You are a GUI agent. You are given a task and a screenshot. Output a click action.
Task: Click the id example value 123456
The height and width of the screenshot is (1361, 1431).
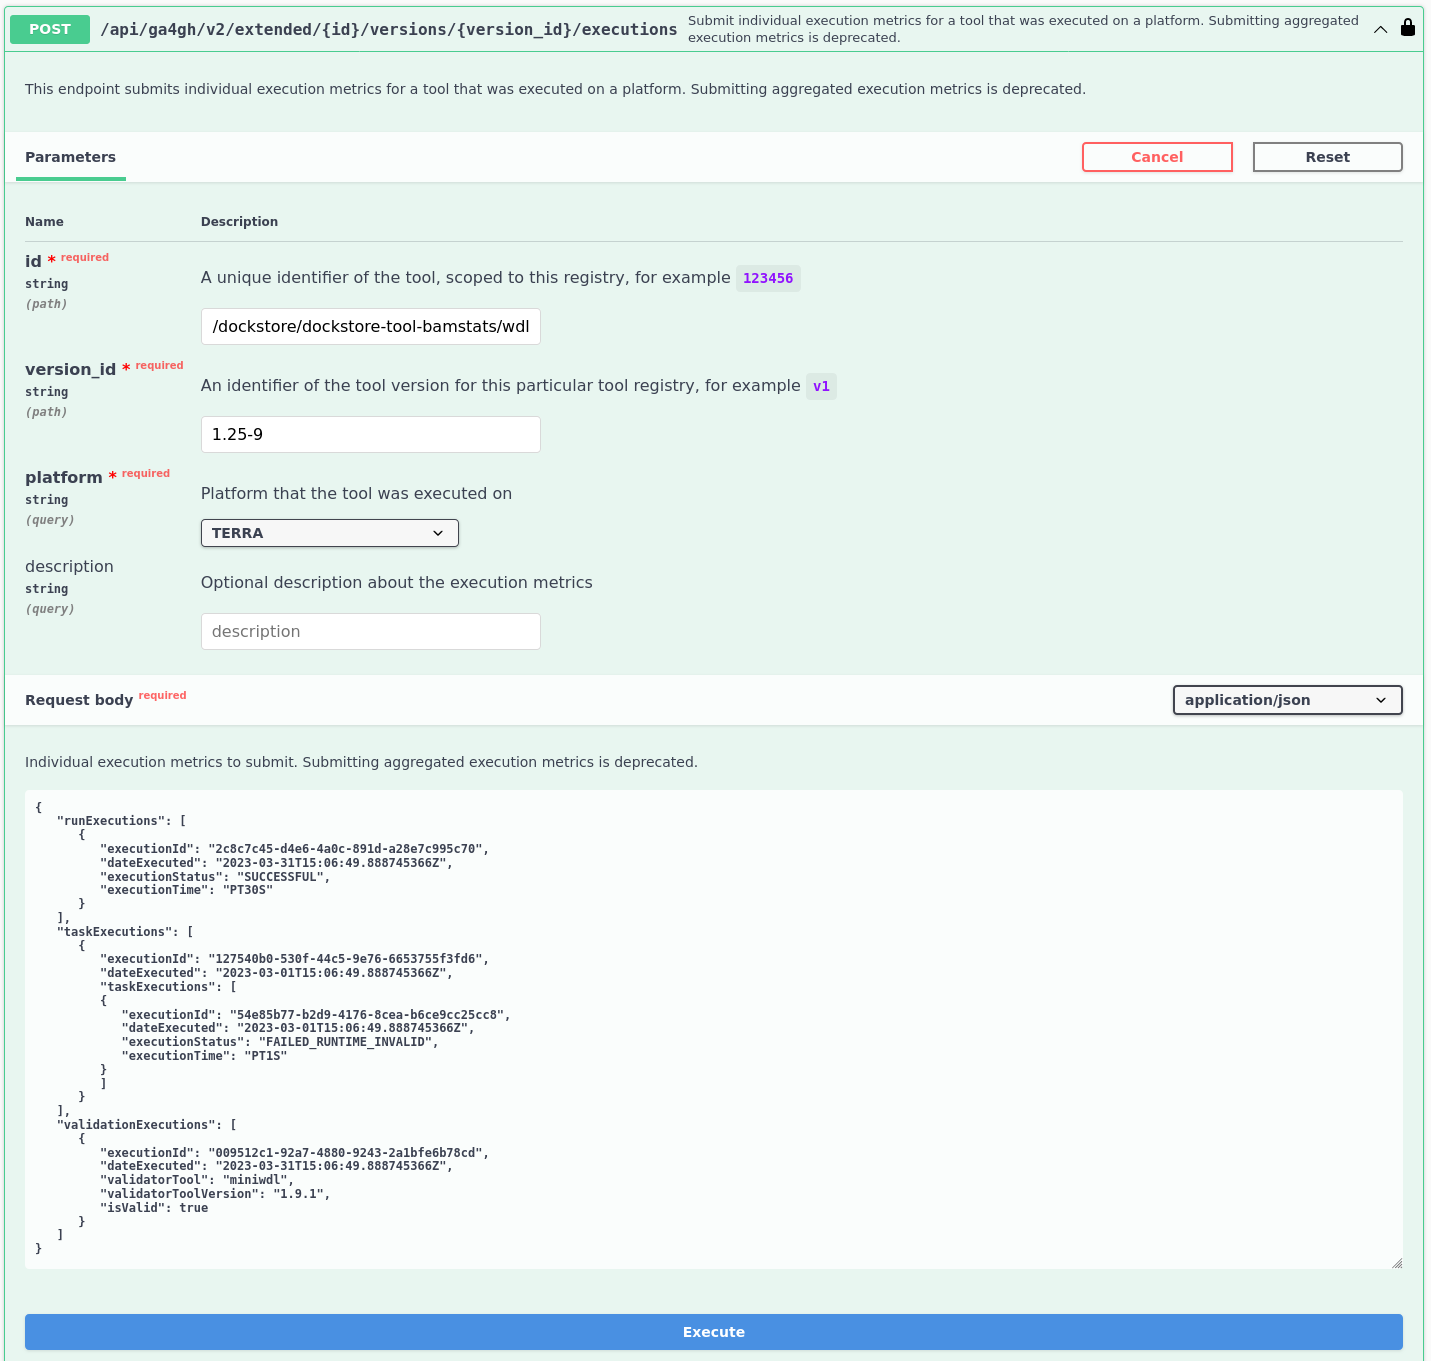[x=768, y=278]
